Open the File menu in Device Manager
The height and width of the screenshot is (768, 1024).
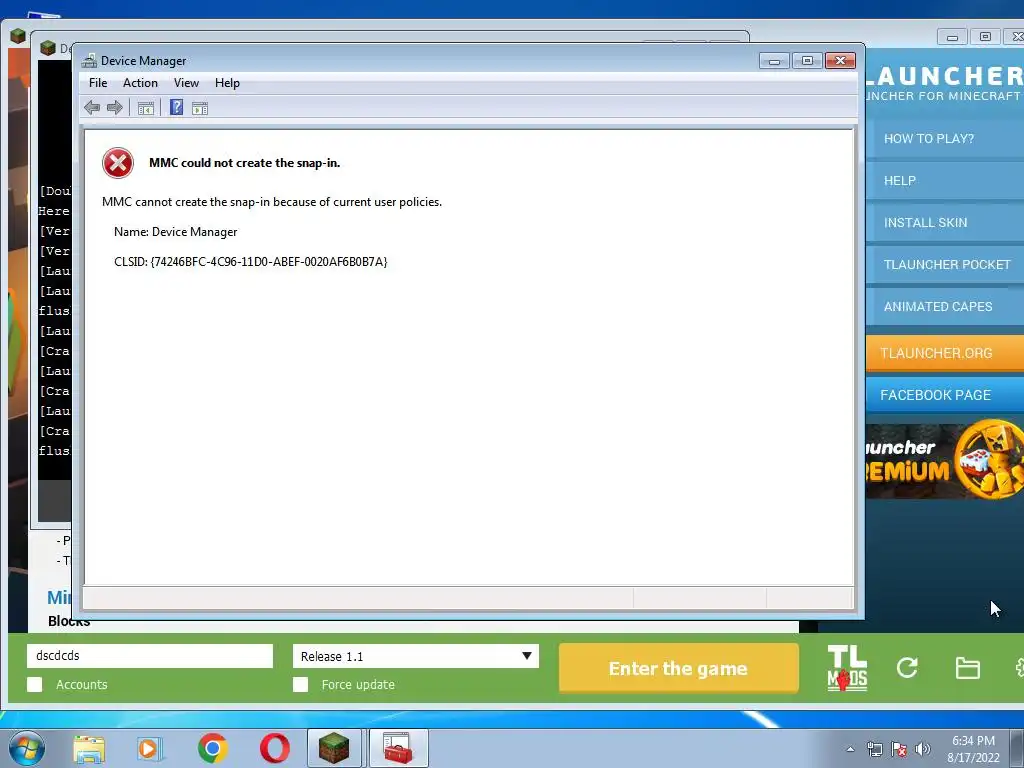[x=98, y=83]
